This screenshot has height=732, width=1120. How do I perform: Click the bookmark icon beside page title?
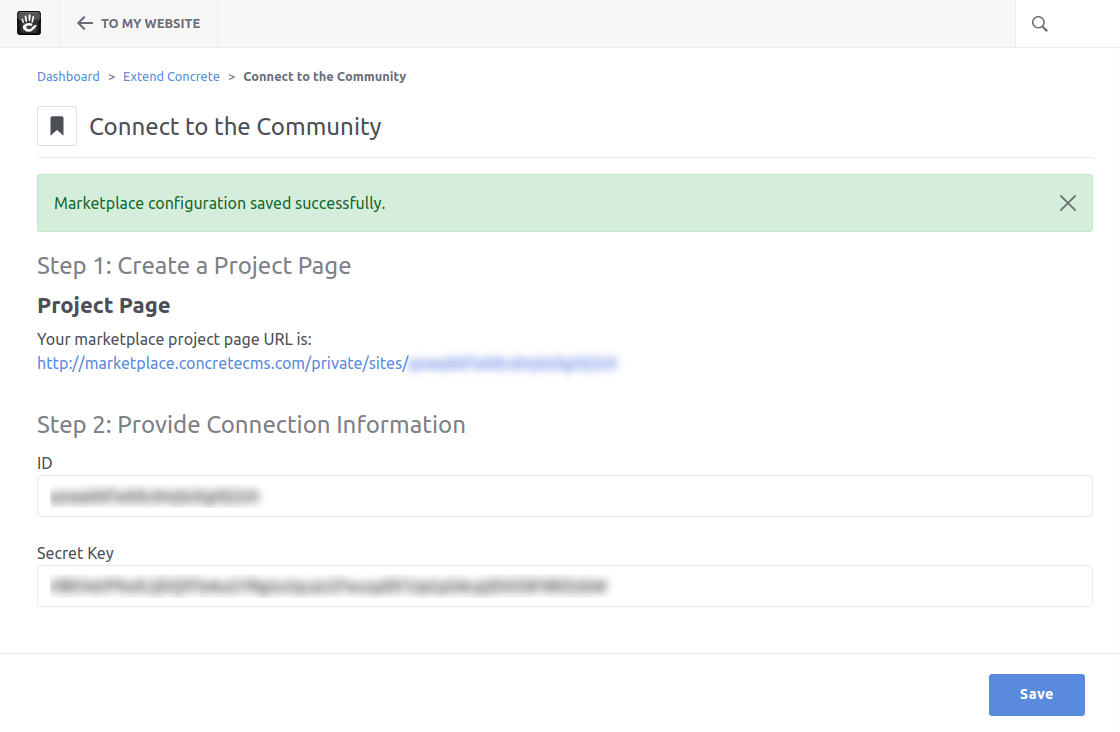tap(57, 126)
